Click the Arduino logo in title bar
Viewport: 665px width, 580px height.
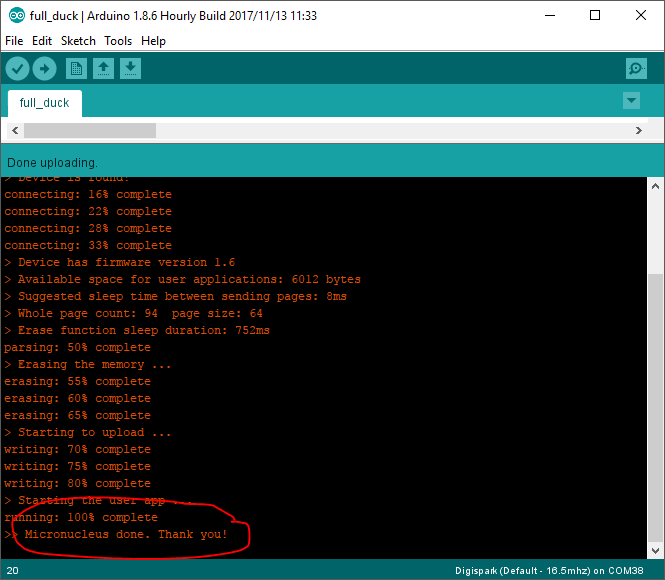point(17,16)
